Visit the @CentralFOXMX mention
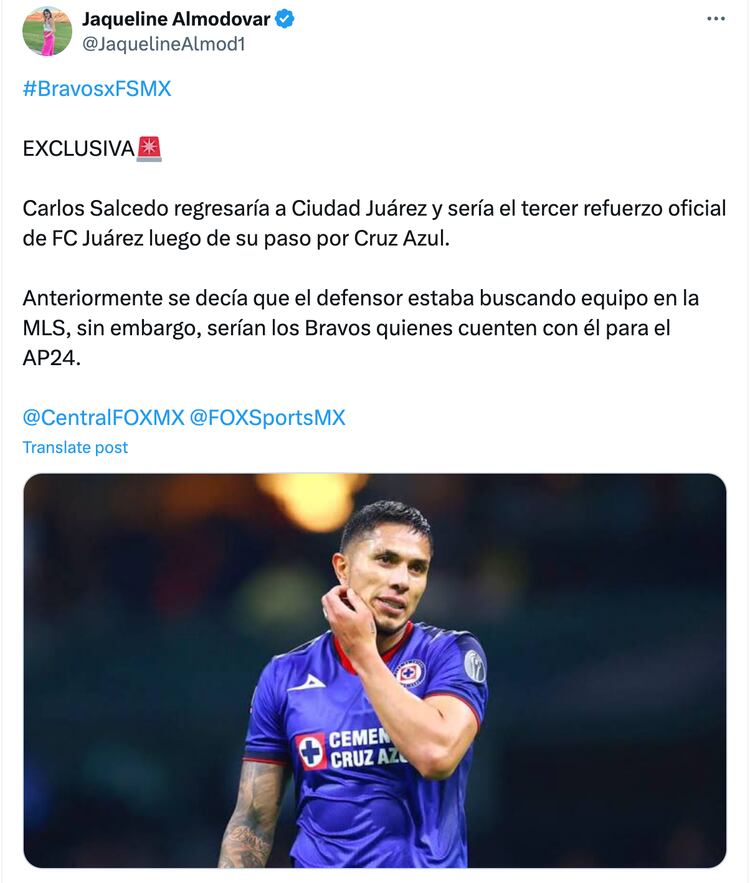Image resolution: width=750 pixels, height=883 pixels. pos(103,417)
